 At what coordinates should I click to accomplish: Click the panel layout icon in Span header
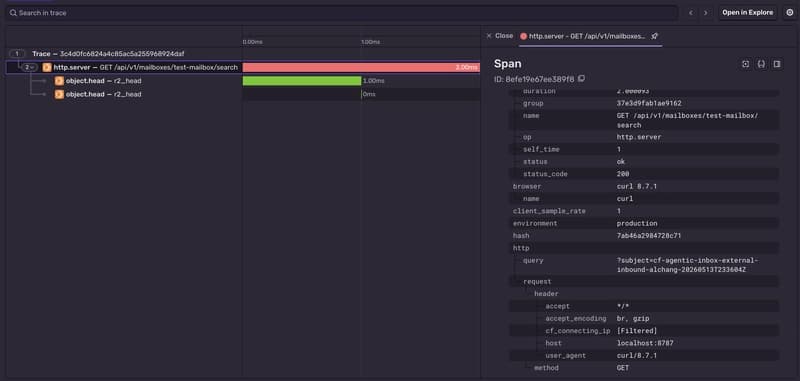click(x=777, y=64)
